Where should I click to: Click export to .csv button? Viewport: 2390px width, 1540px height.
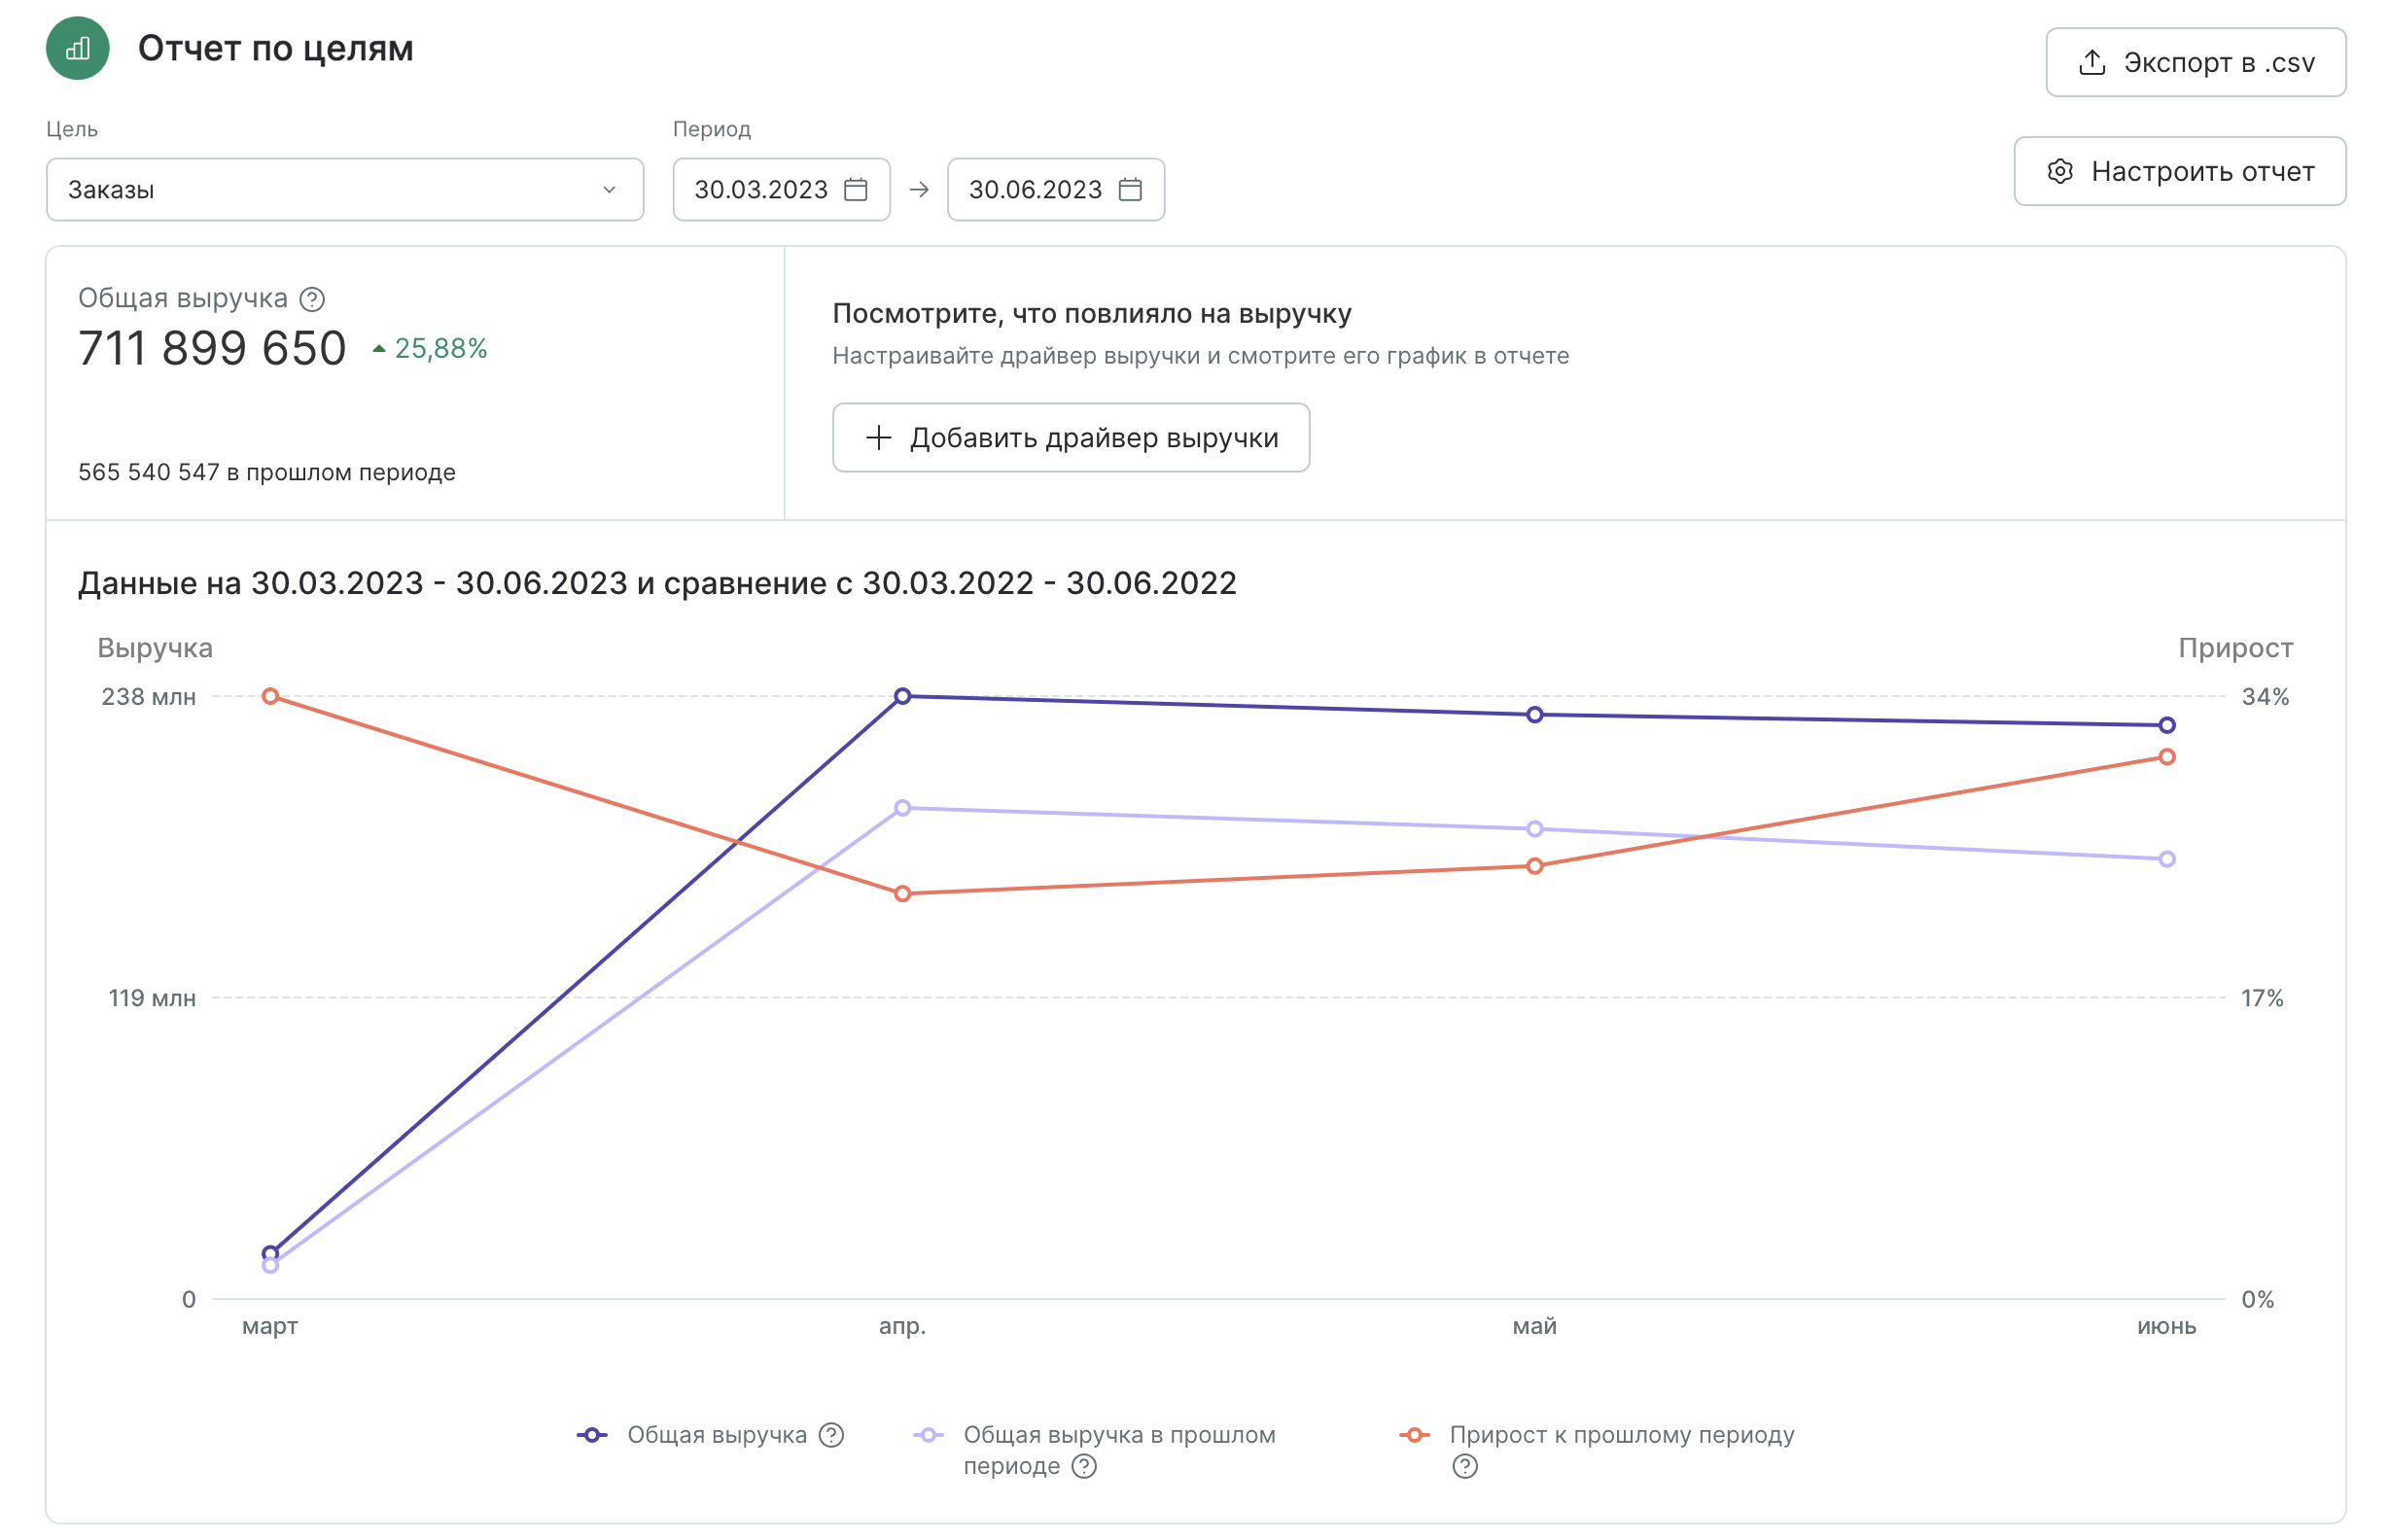tap(2194, 62)
